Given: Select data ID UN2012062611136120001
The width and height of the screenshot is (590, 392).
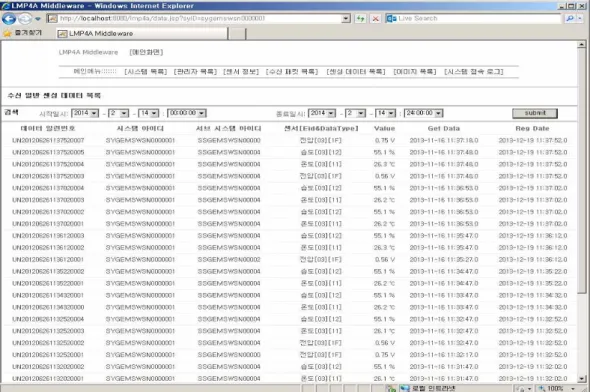Looking at the screenshot, I should tap(48, 260).
